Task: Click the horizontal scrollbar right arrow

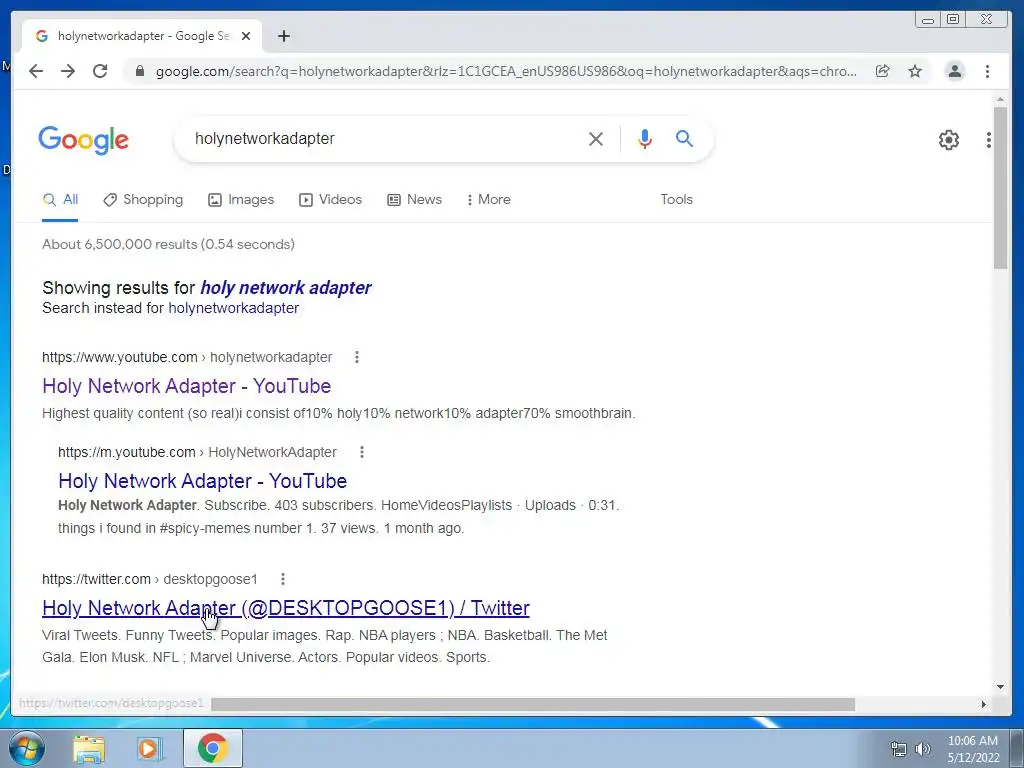Action: coord(984,704)
